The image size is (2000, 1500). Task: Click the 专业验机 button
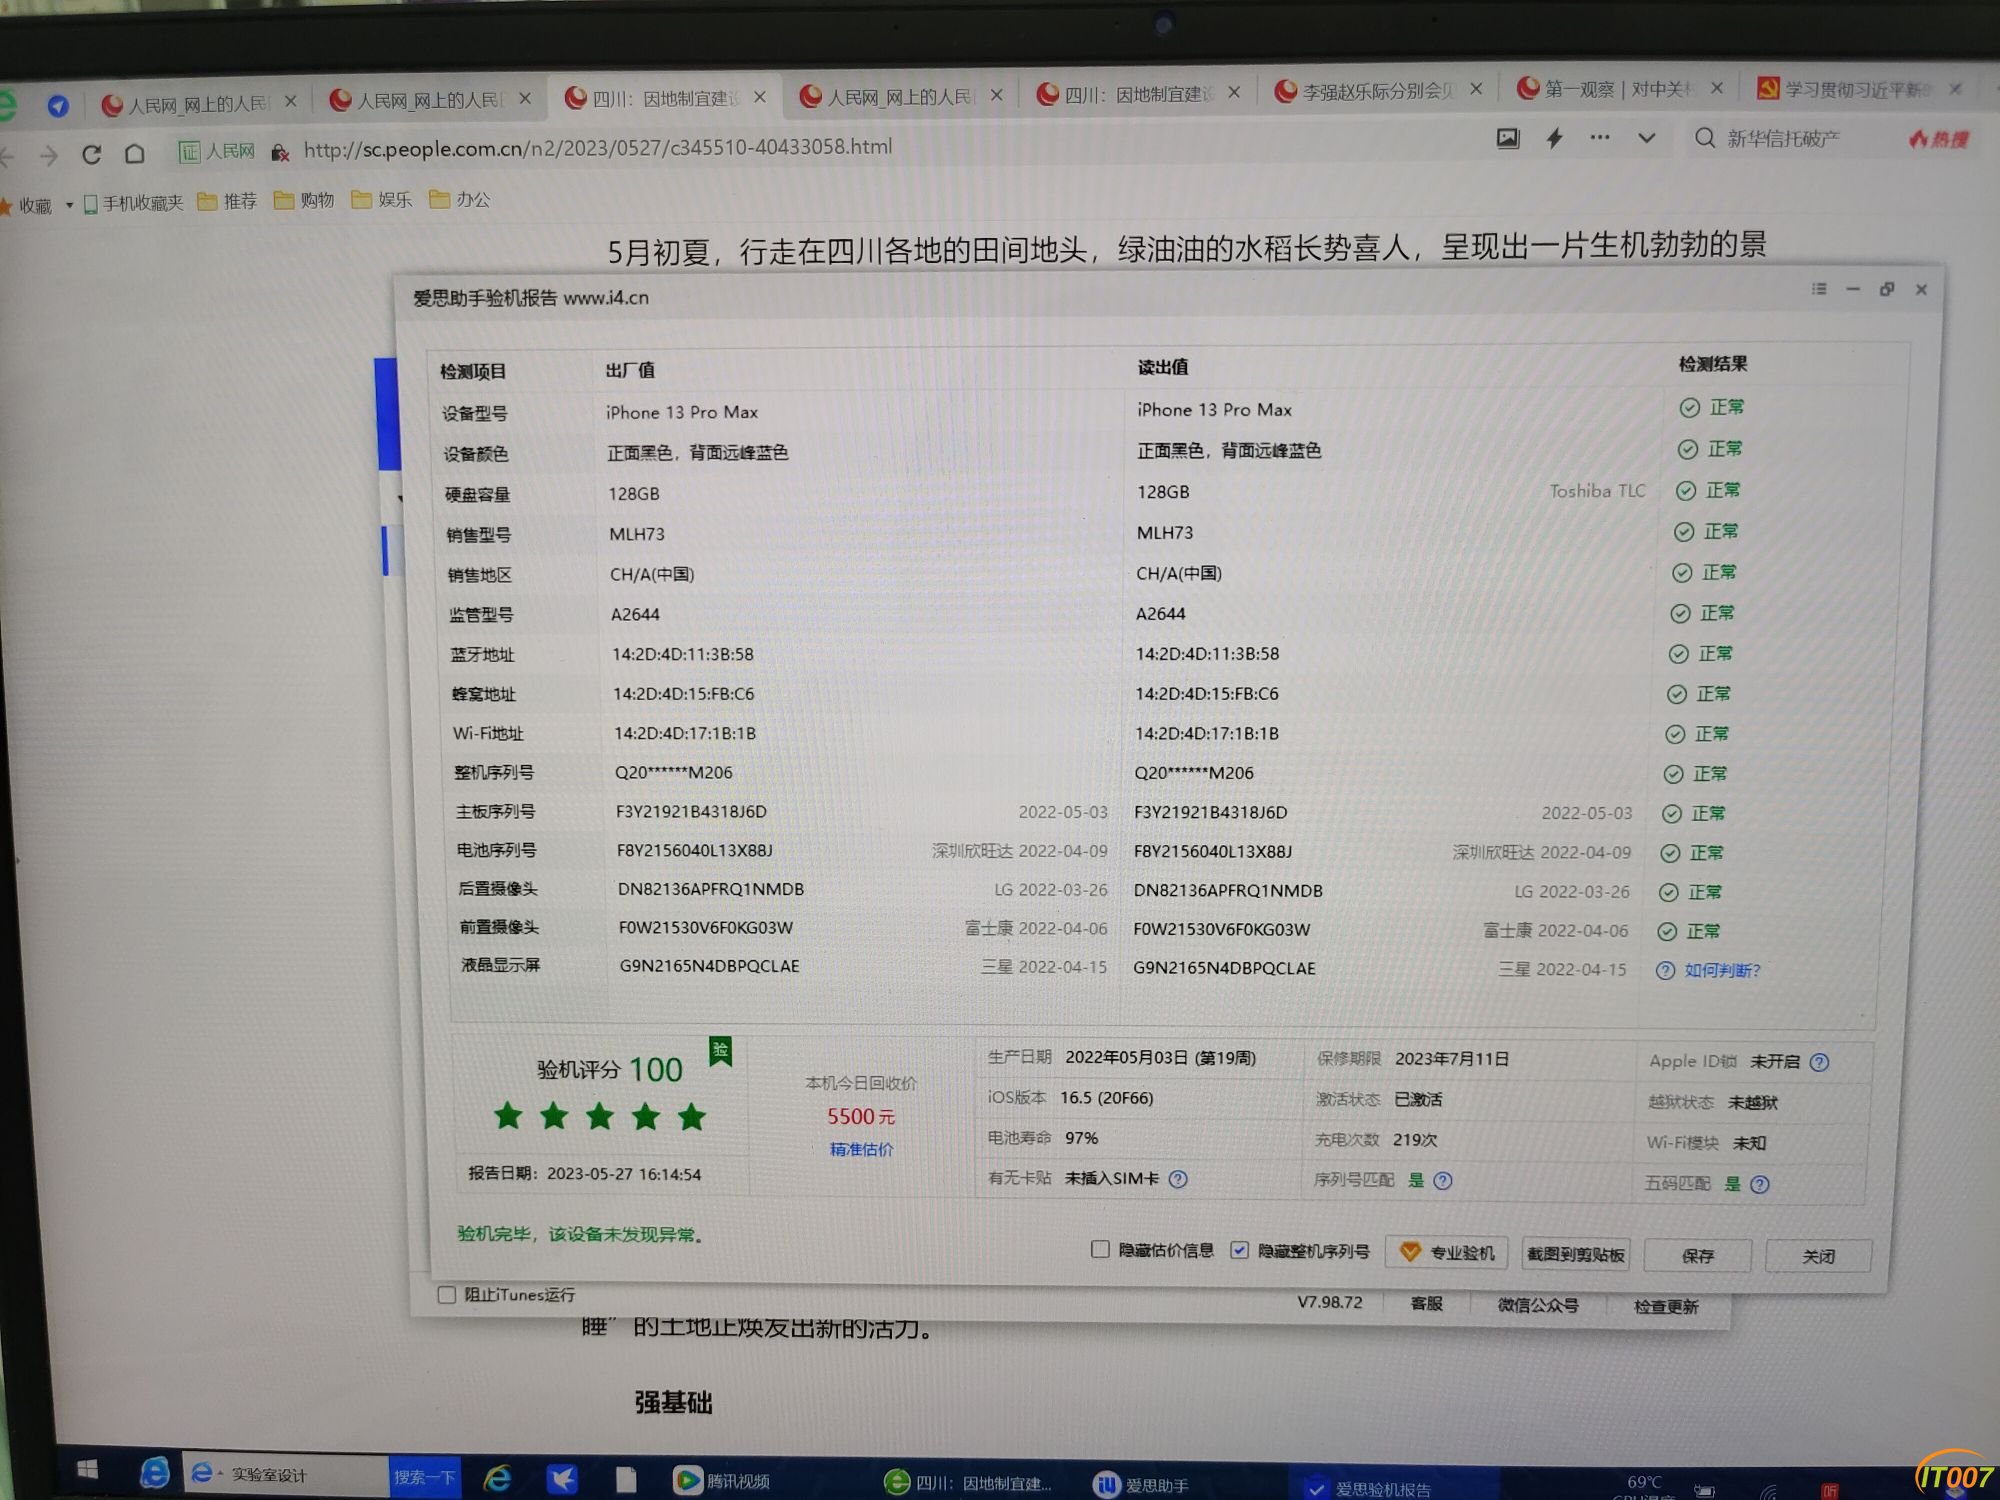(x=1447, y=1252)
